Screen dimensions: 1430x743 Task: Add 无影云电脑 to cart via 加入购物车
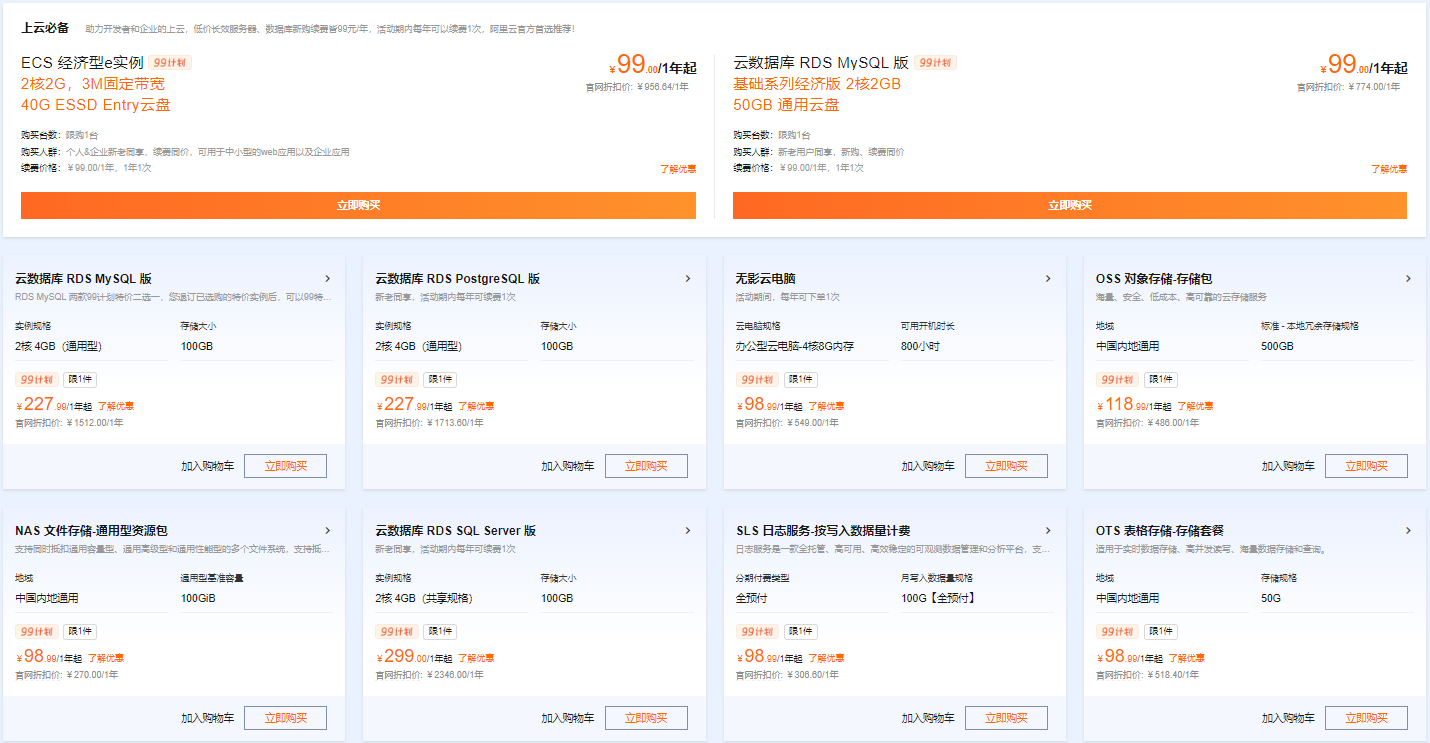927,466
